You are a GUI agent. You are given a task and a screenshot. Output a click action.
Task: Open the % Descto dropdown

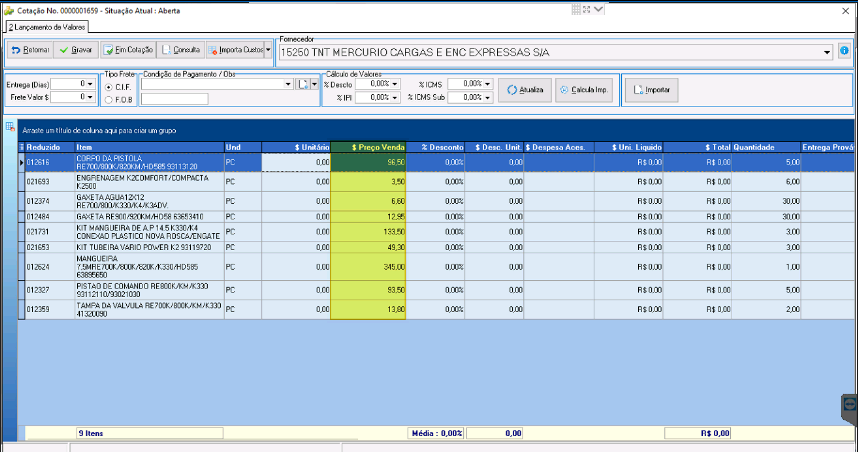(x=395, y=84)
